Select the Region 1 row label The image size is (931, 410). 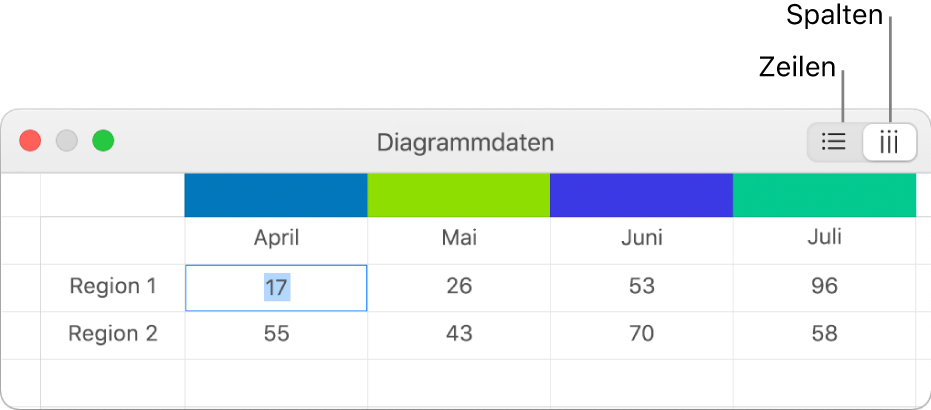[113, 287]
